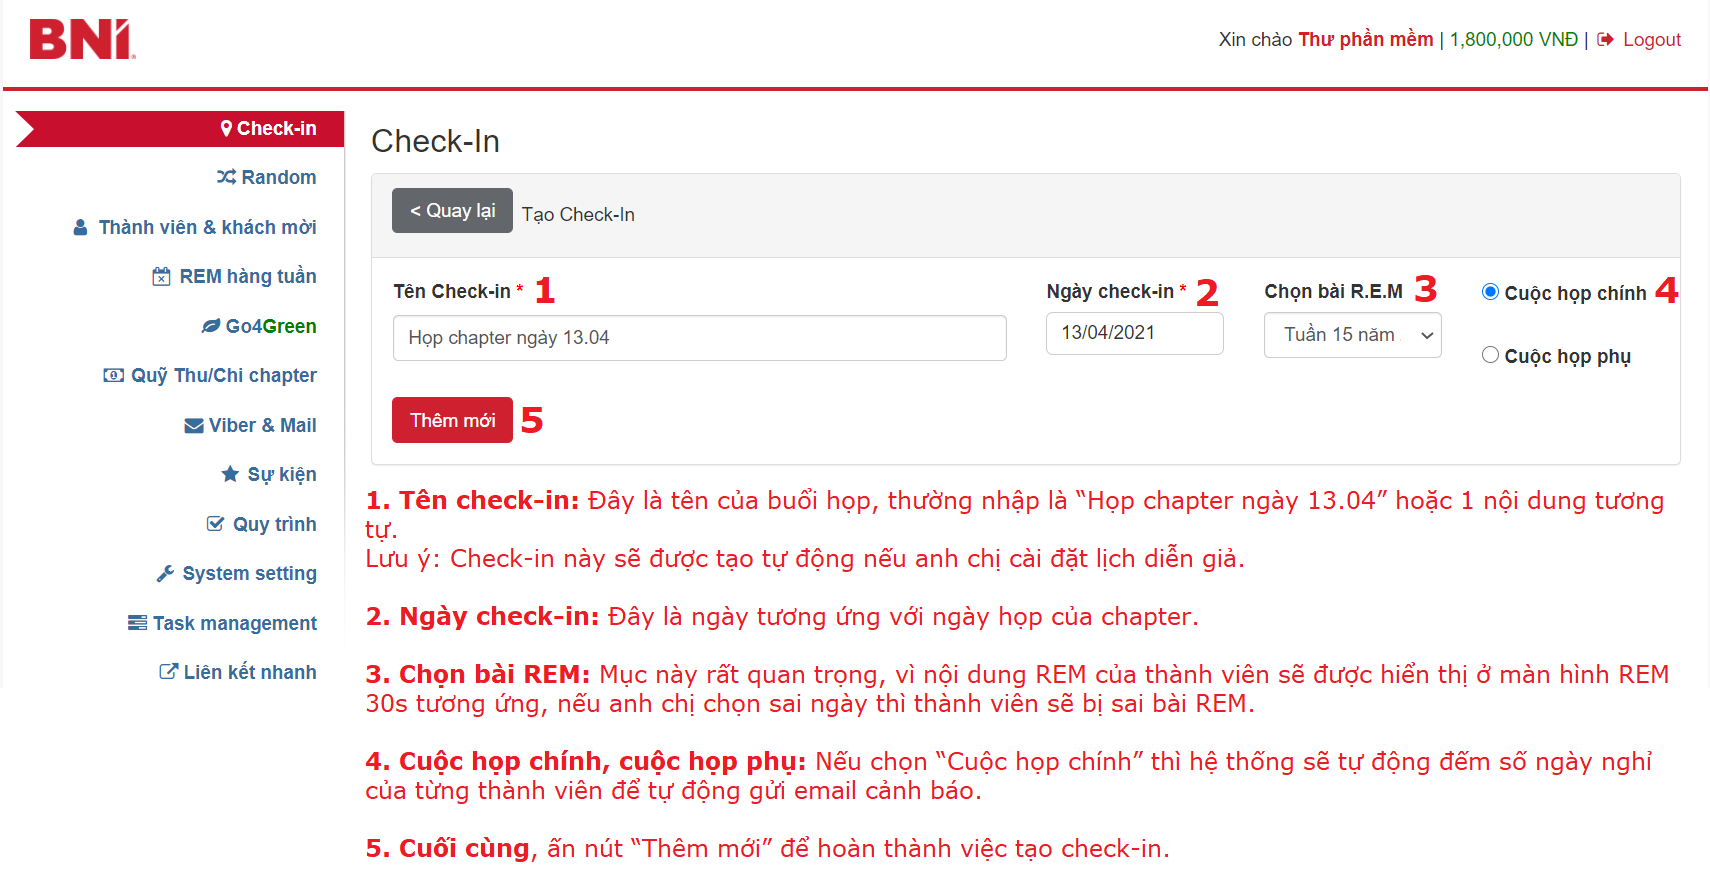Select the Cuộc họp phụ radio button
This screenshot has height=892, width=1710.
click(x=1490, y=355)
